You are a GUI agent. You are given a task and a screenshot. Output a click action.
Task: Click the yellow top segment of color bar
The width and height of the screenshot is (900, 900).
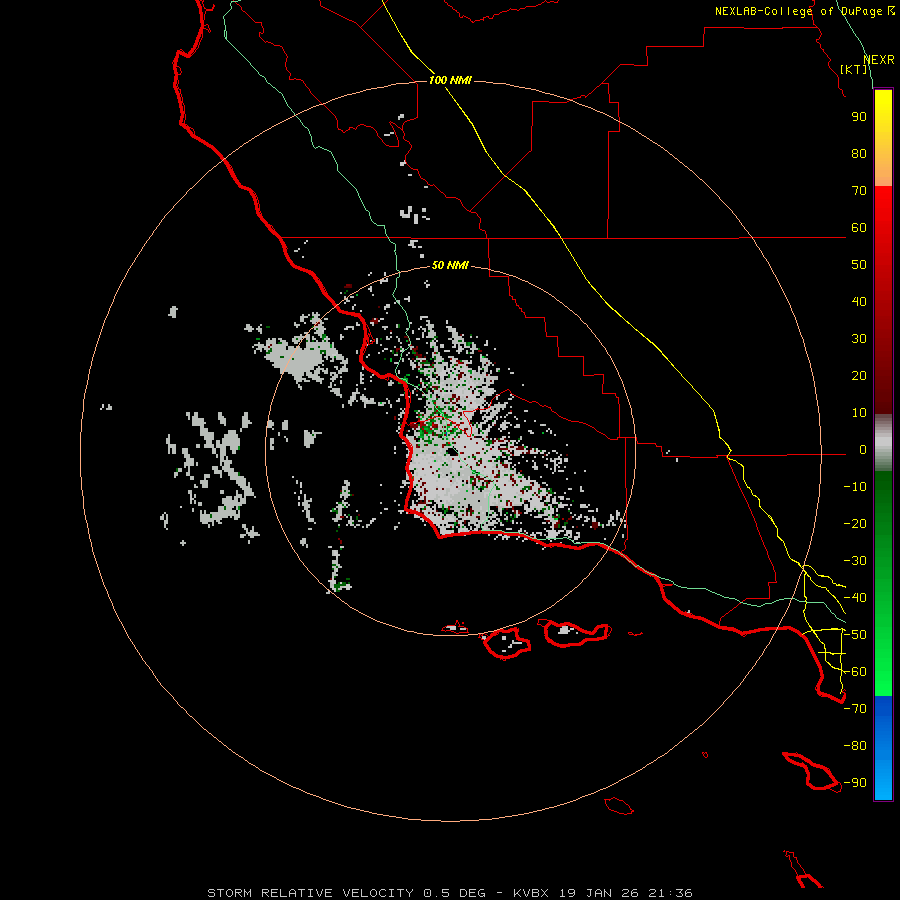[883, 138]
